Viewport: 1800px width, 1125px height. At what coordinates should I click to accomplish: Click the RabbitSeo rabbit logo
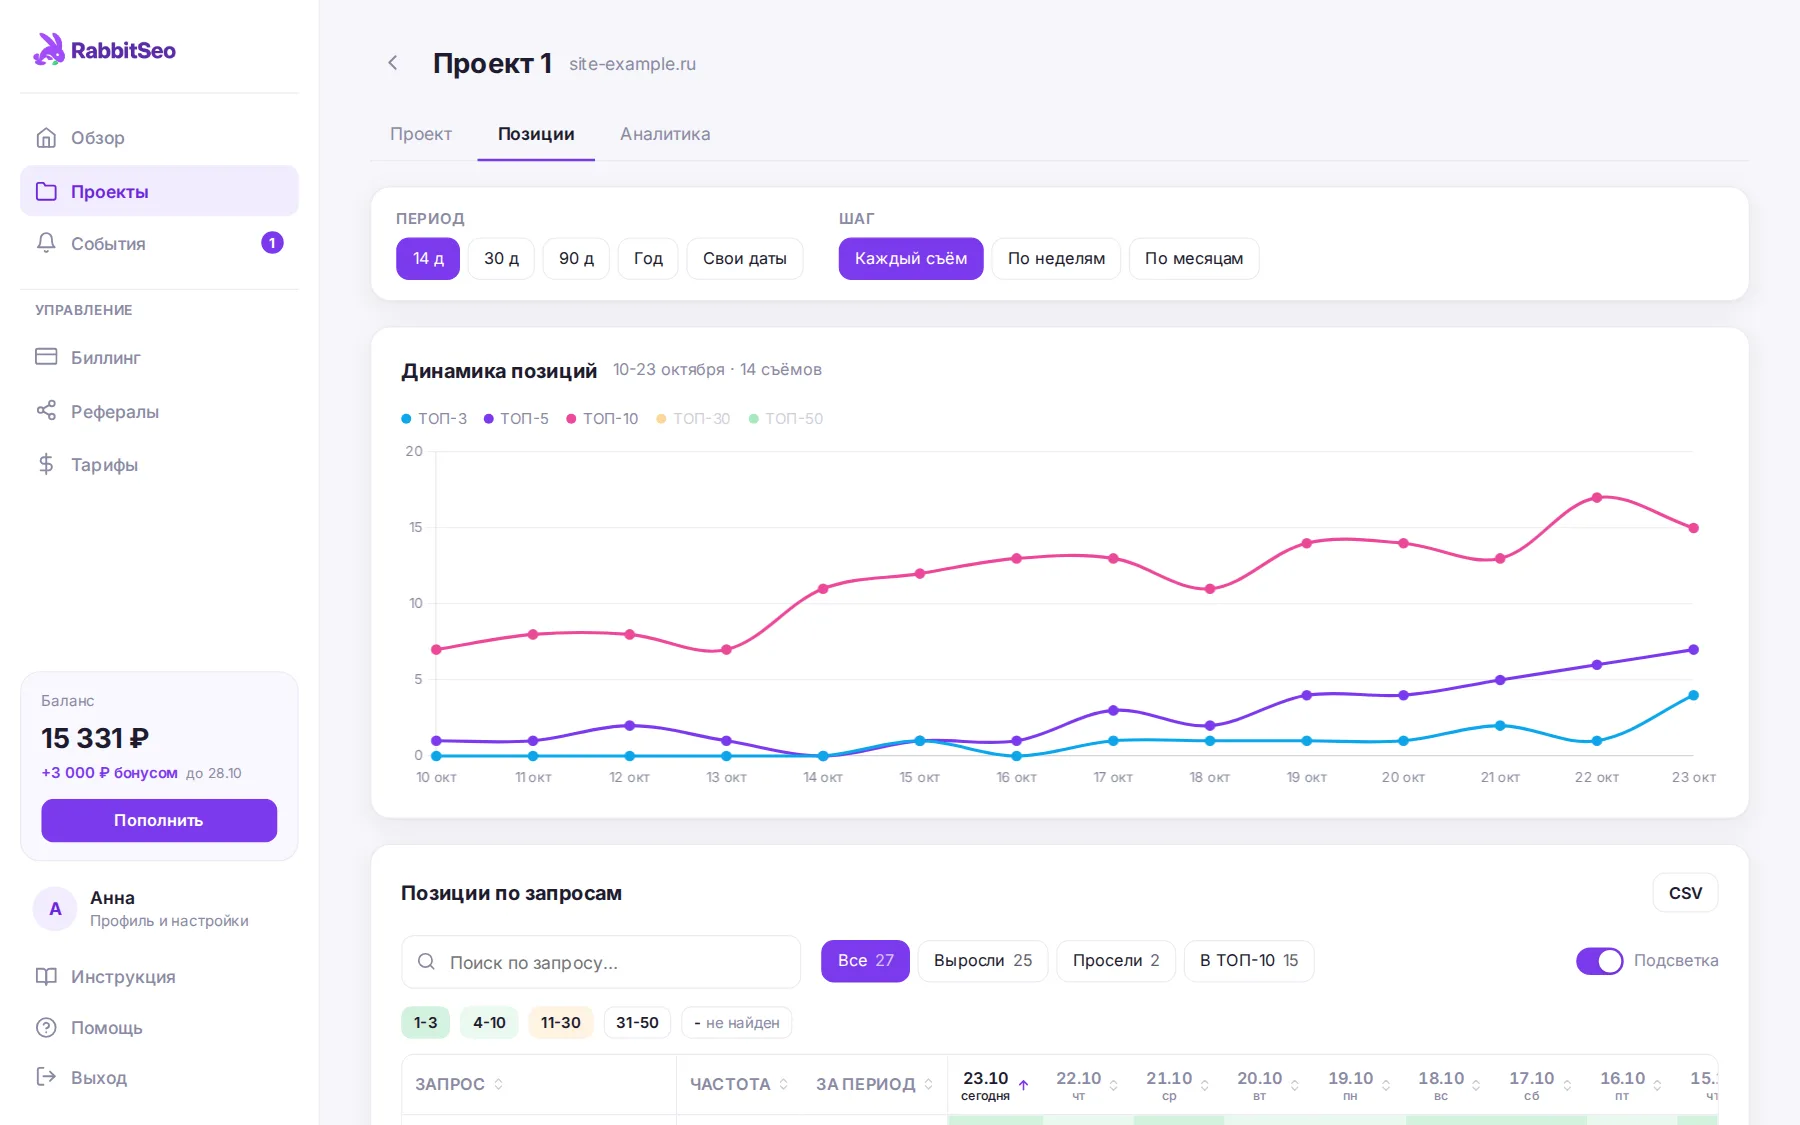coord(49,49)
